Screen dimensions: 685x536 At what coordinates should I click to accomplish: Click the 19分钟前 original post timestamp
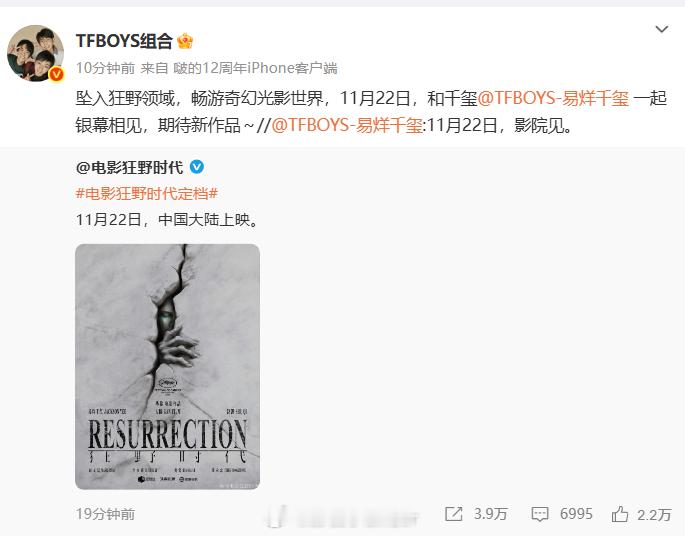click(105, 514)
